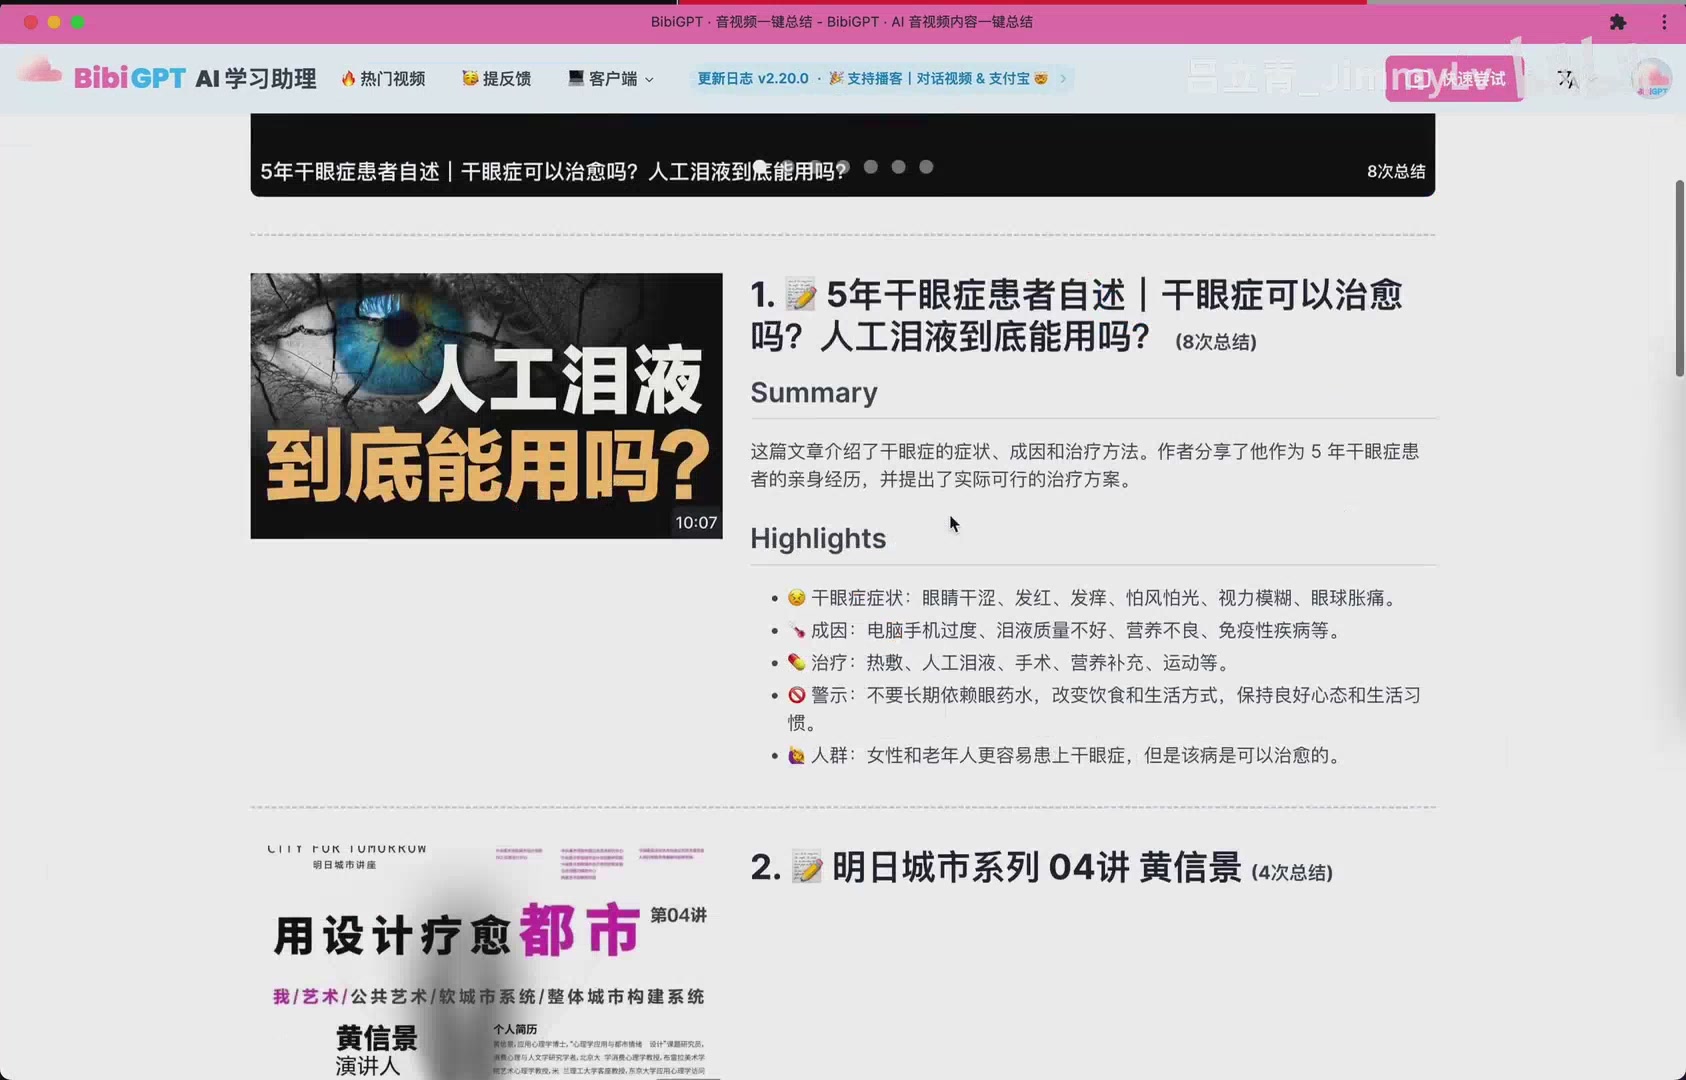Open 热门视频 hot videos page
1686x1080 pixels.
[x=383, y=79]
